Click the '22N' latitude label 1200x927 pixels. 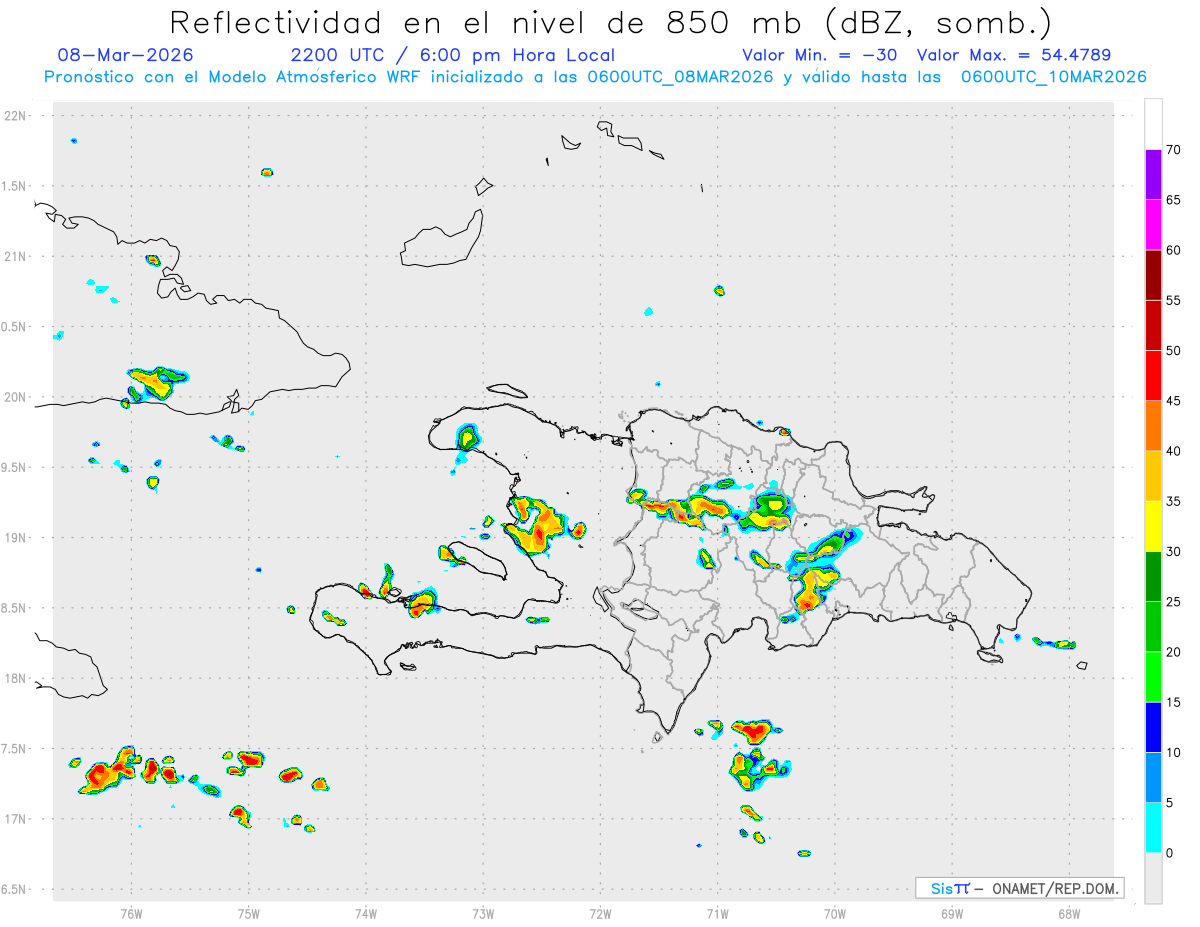(x=16, y=116)
